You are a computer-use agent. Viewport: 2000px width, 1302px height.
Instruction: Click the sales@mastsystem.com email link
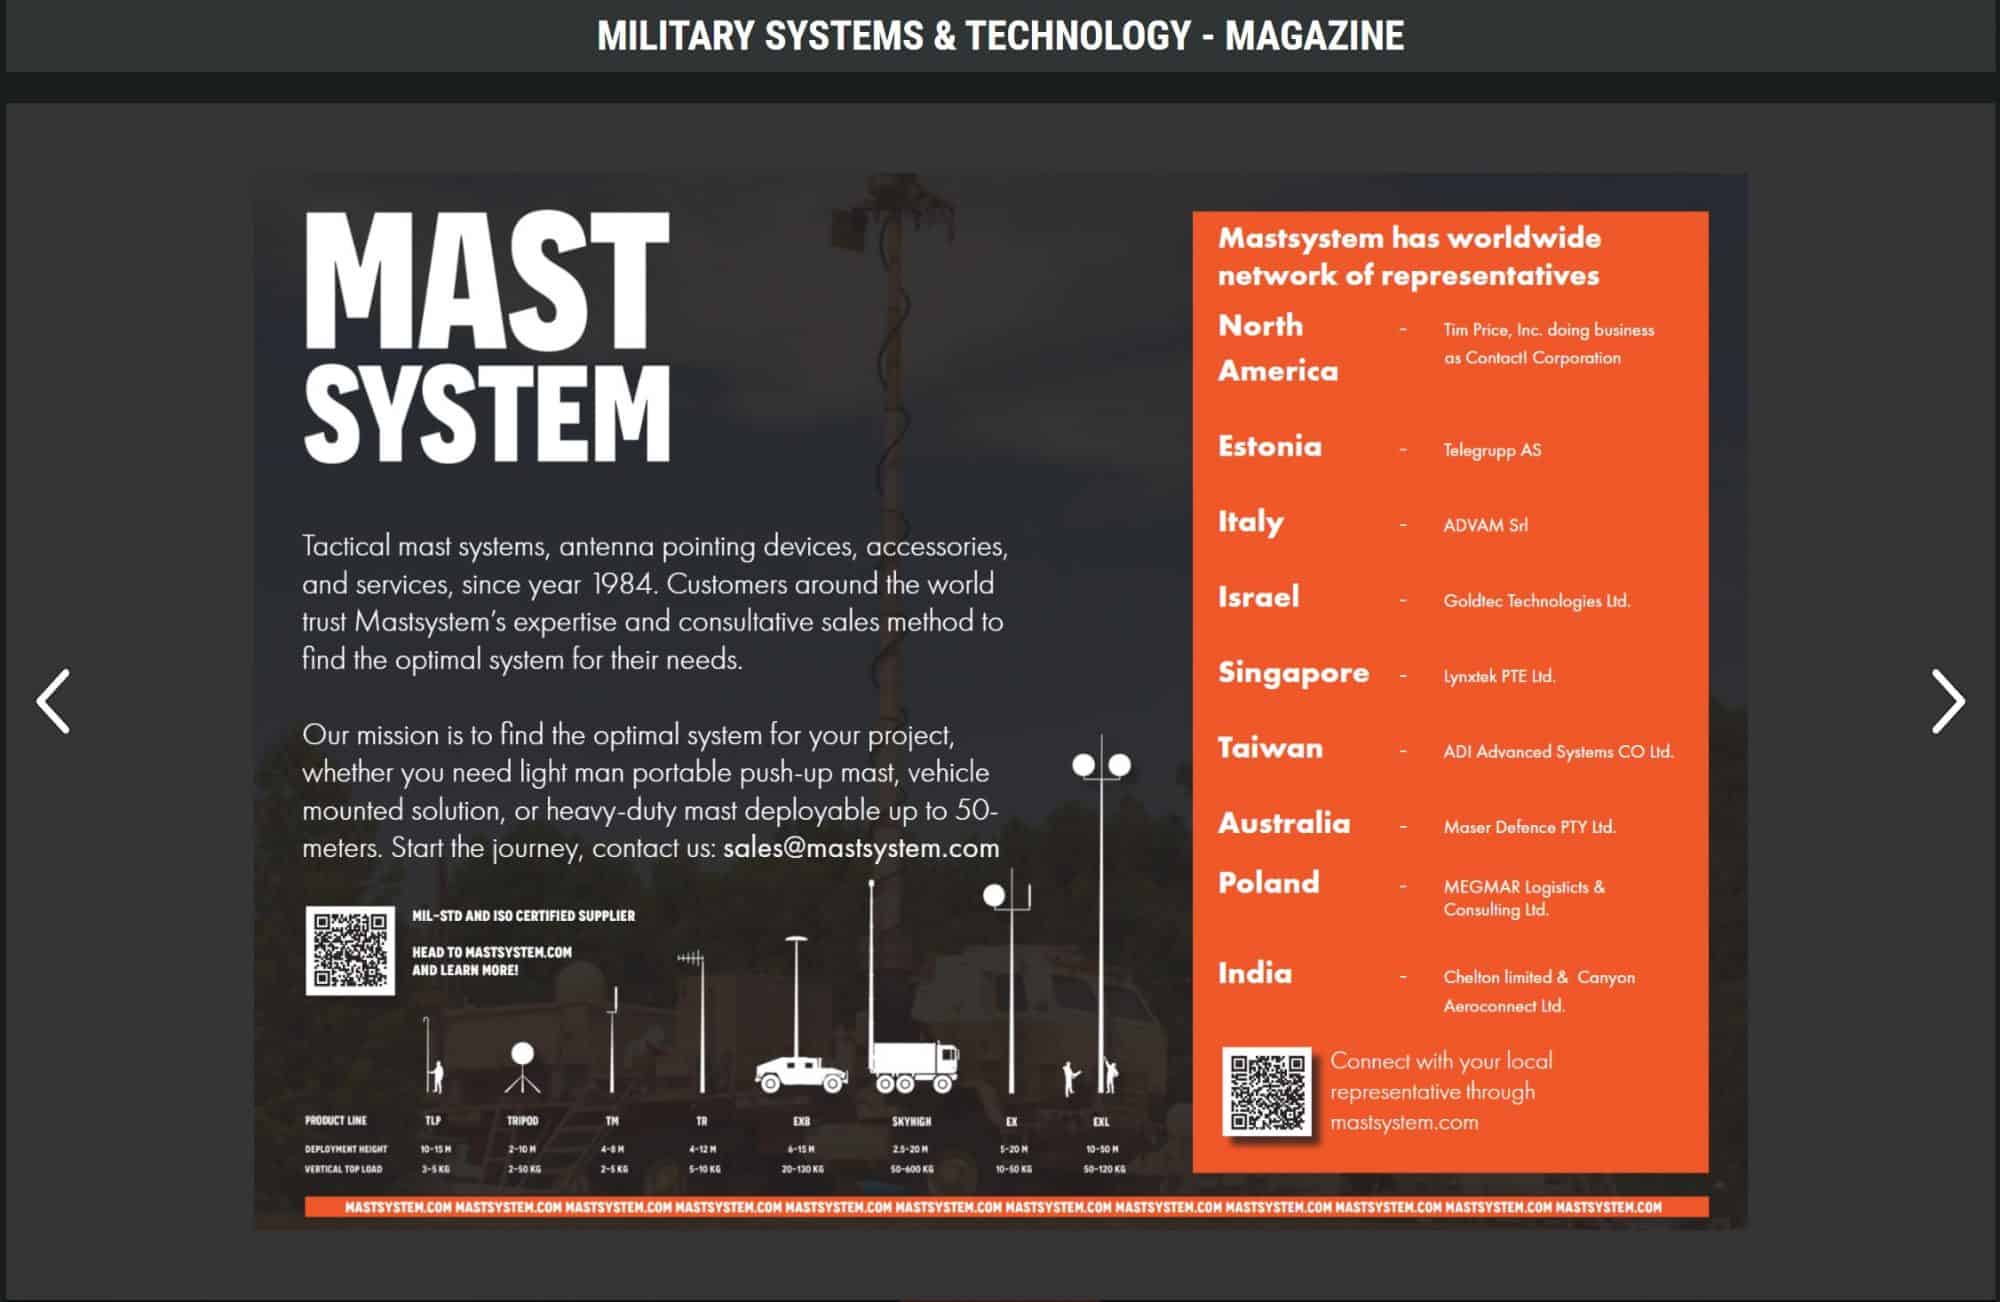pos(862,849)
